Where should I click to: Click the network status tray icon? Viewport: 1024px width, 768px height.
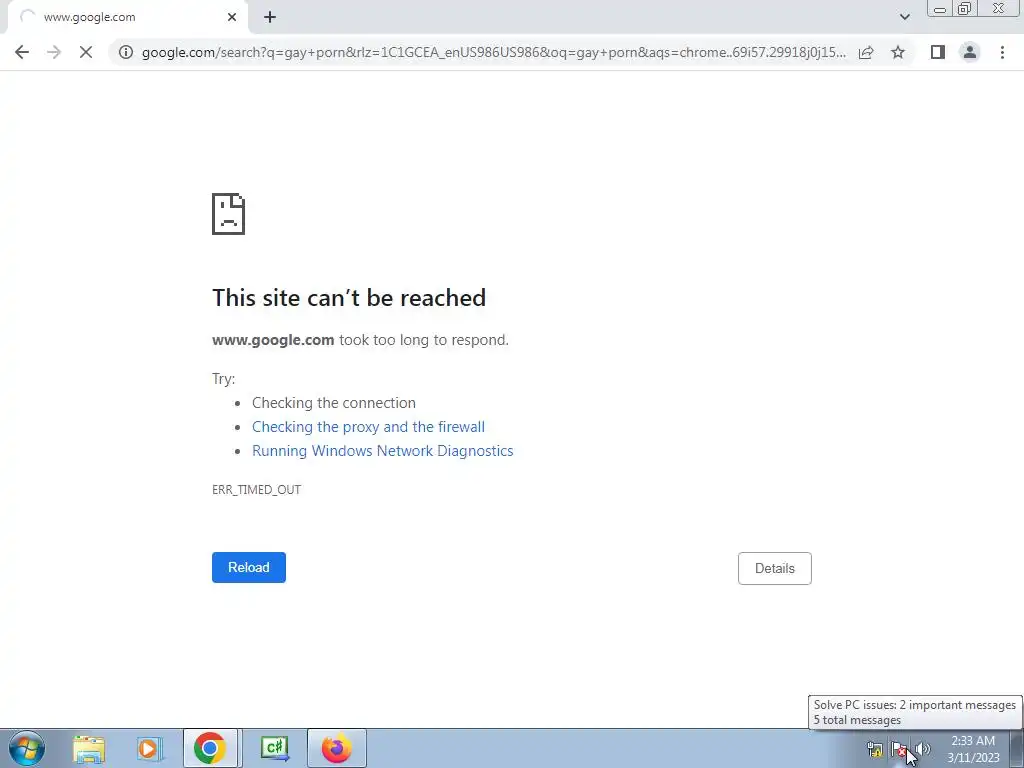point(874,750)
